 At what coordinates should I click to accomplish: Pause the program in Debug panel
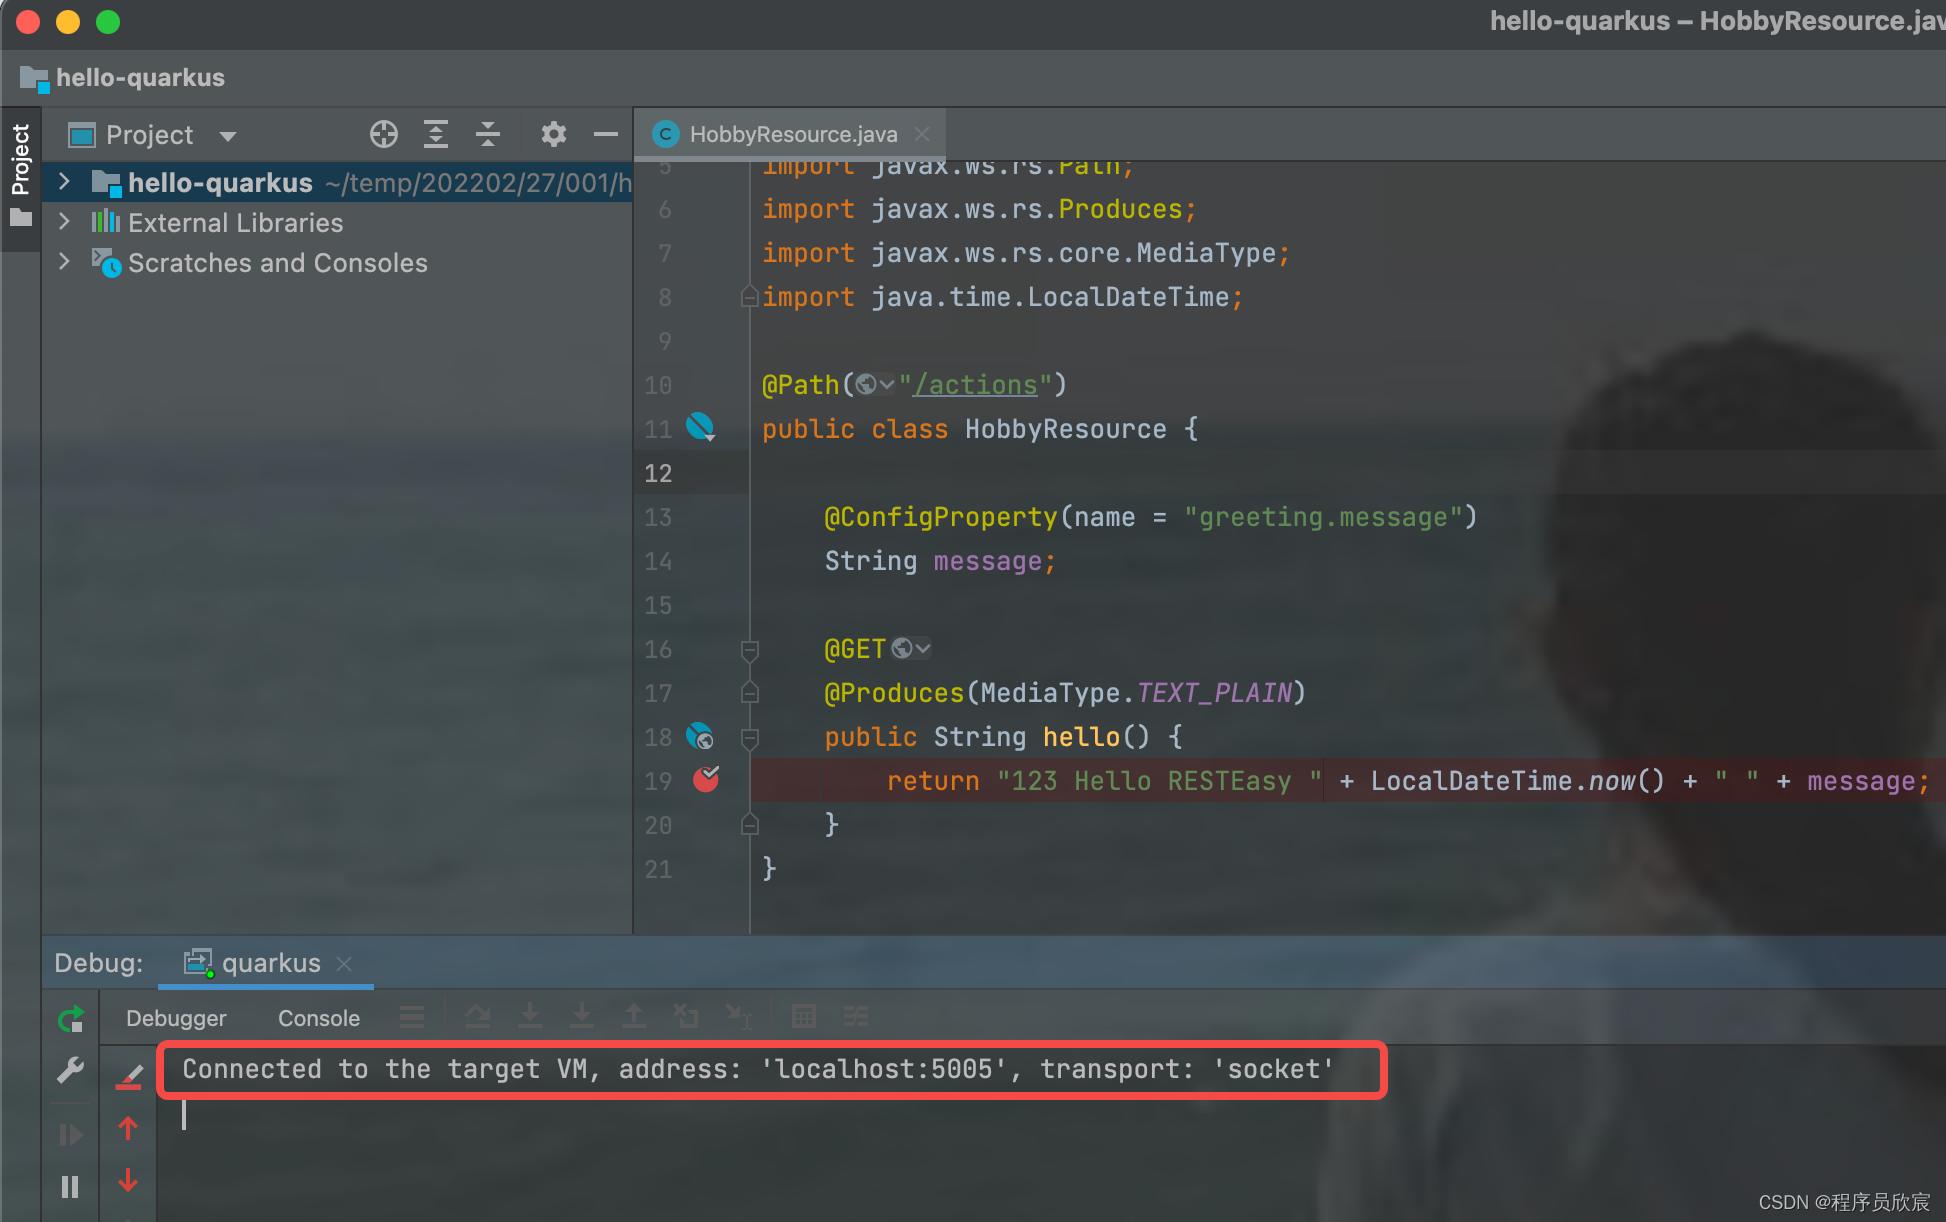pos(70,1187)
